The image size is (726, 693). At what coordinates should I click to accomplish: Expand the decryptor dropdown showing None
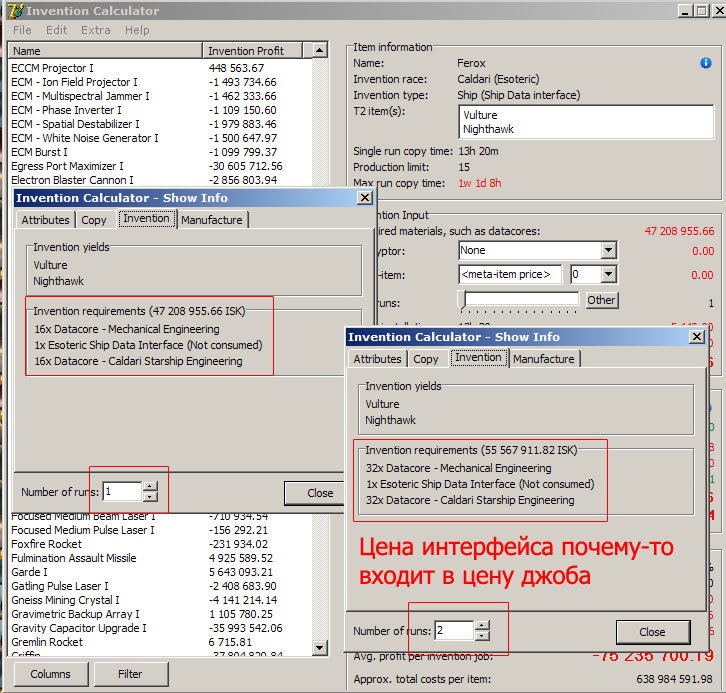(x=608, y=250)
